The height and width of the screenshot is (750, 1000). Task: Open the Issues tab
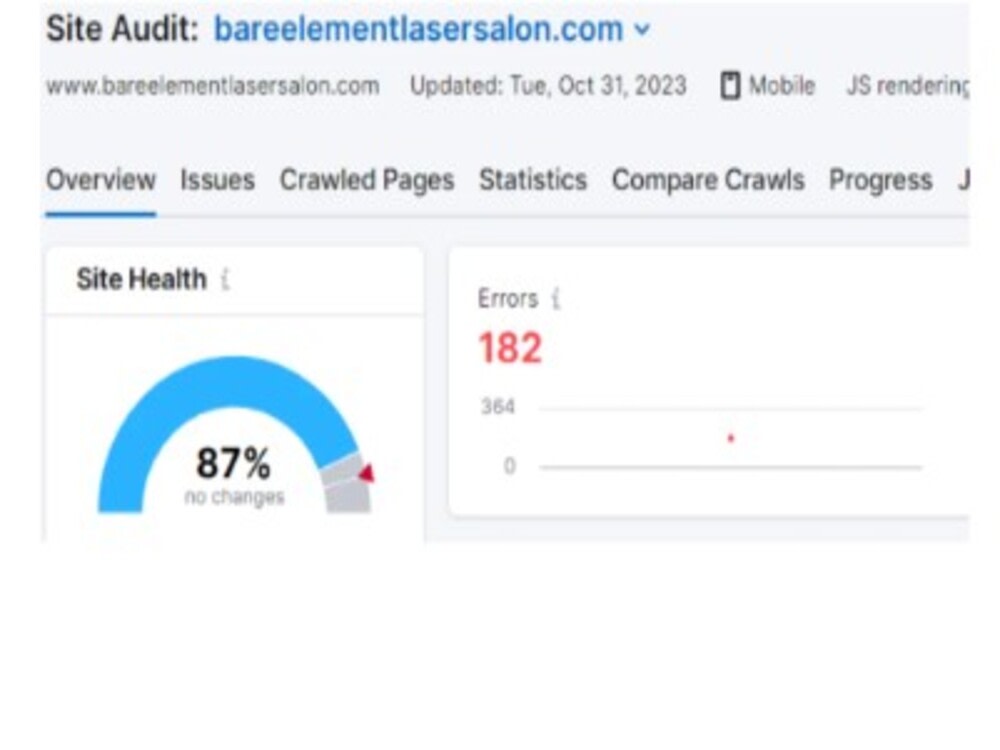pyautogui.click(x=217, y=180)
